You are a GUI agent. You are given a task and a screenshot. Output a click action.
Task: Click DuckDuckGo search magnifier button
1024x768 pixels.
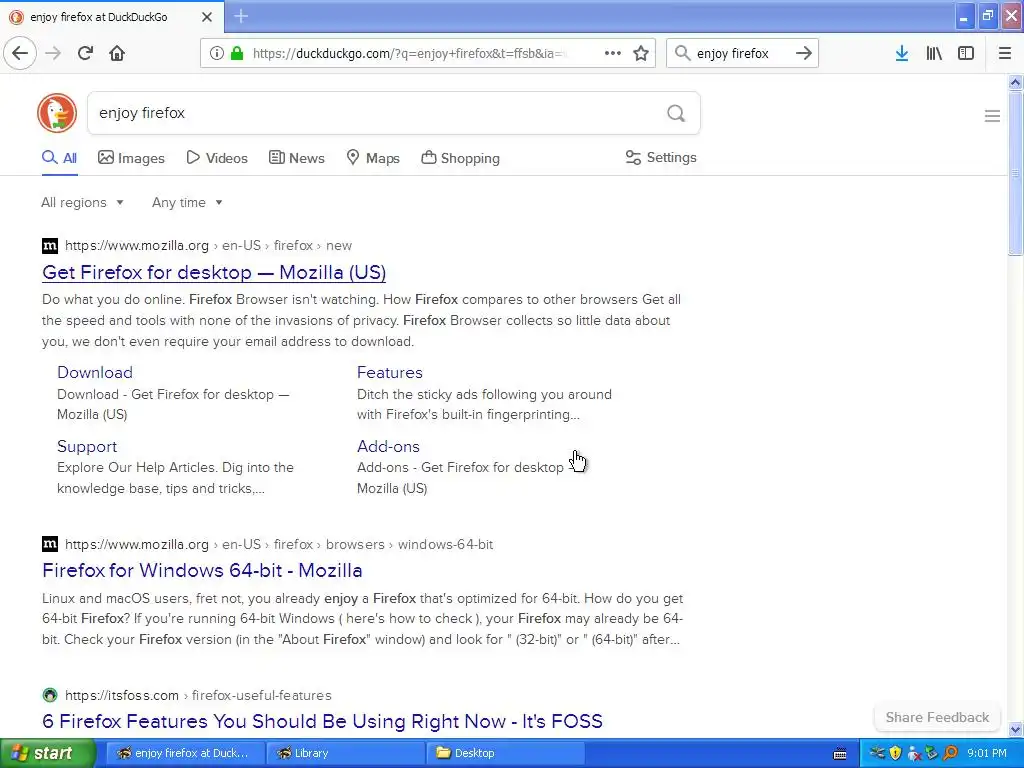[676, 114]
